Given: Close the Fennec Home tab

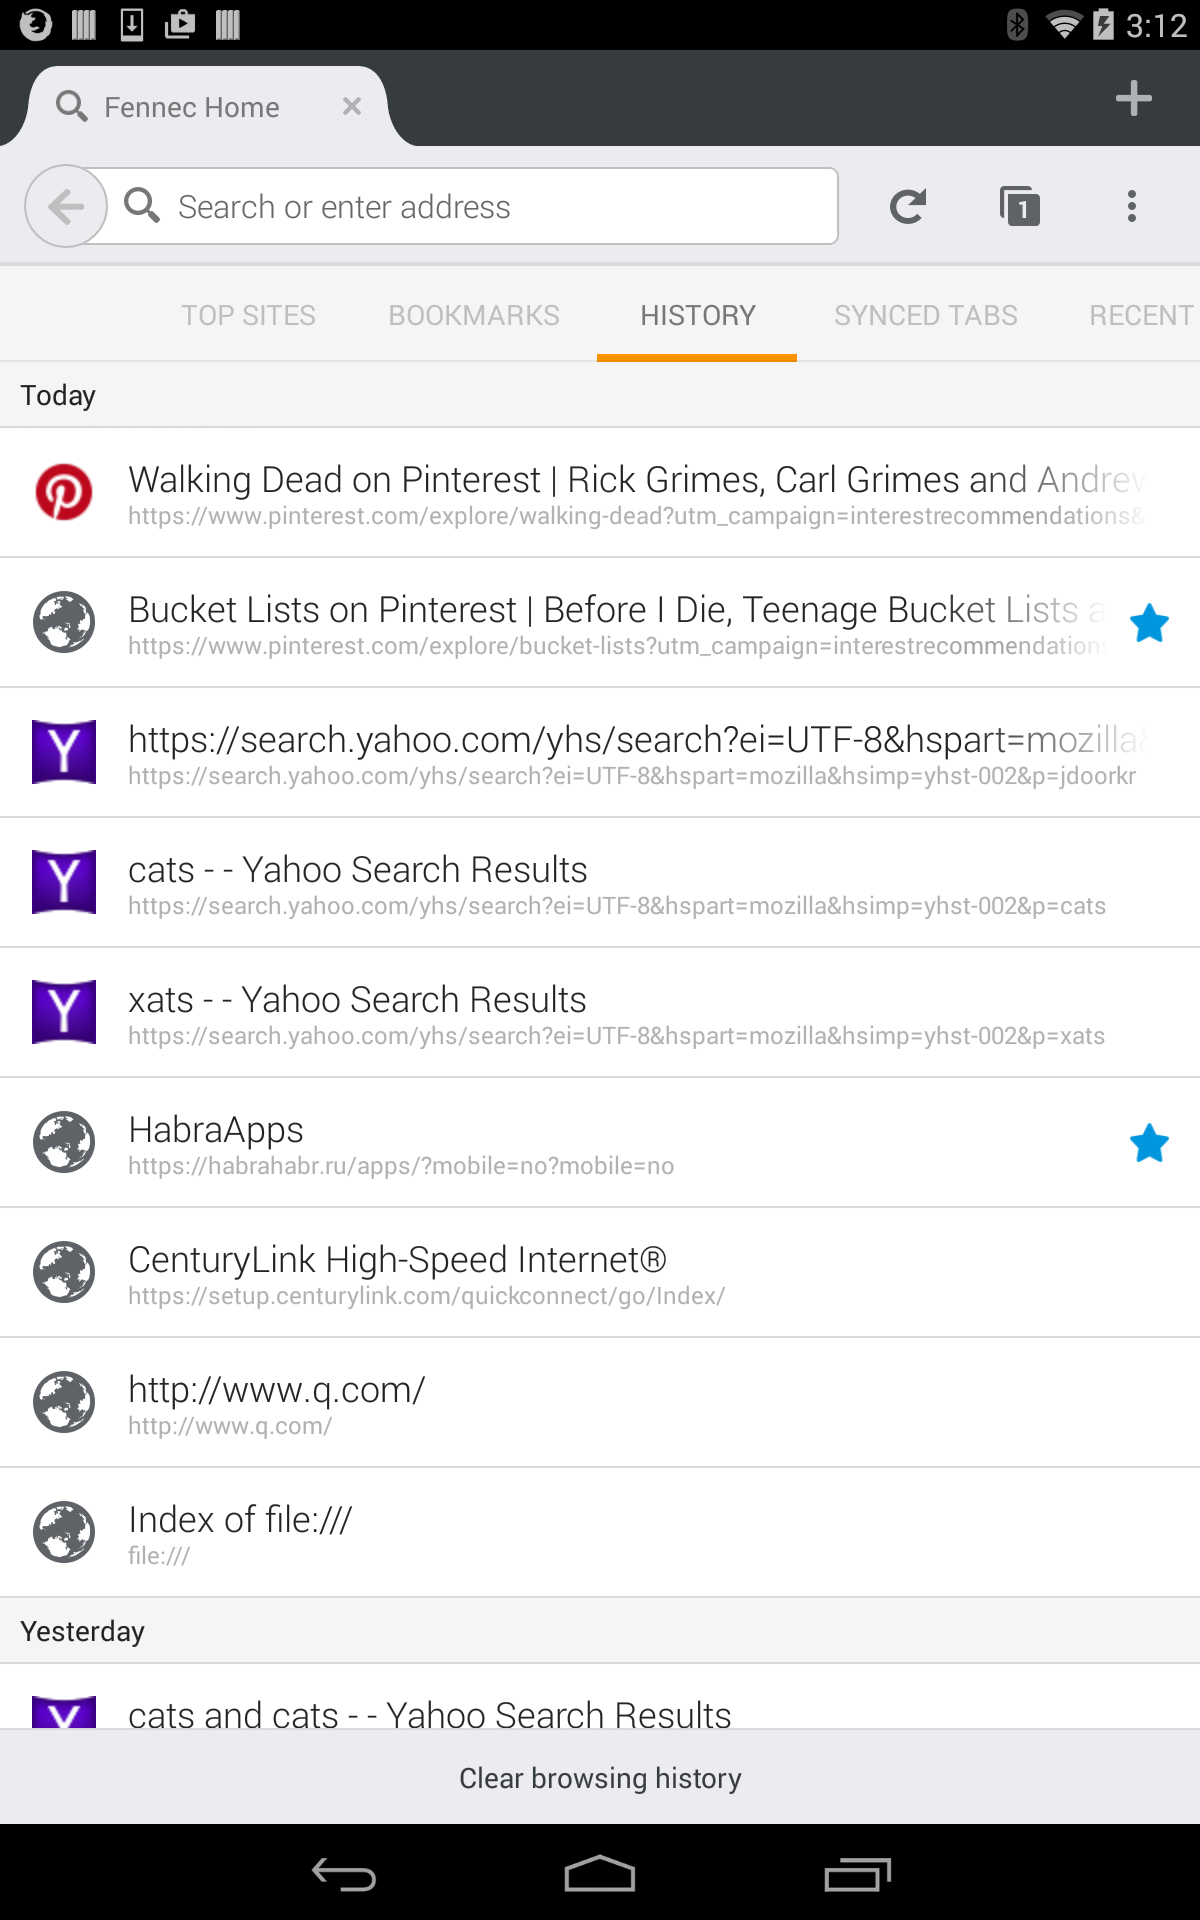Looking at the screenshot, I should pos(352,106).
